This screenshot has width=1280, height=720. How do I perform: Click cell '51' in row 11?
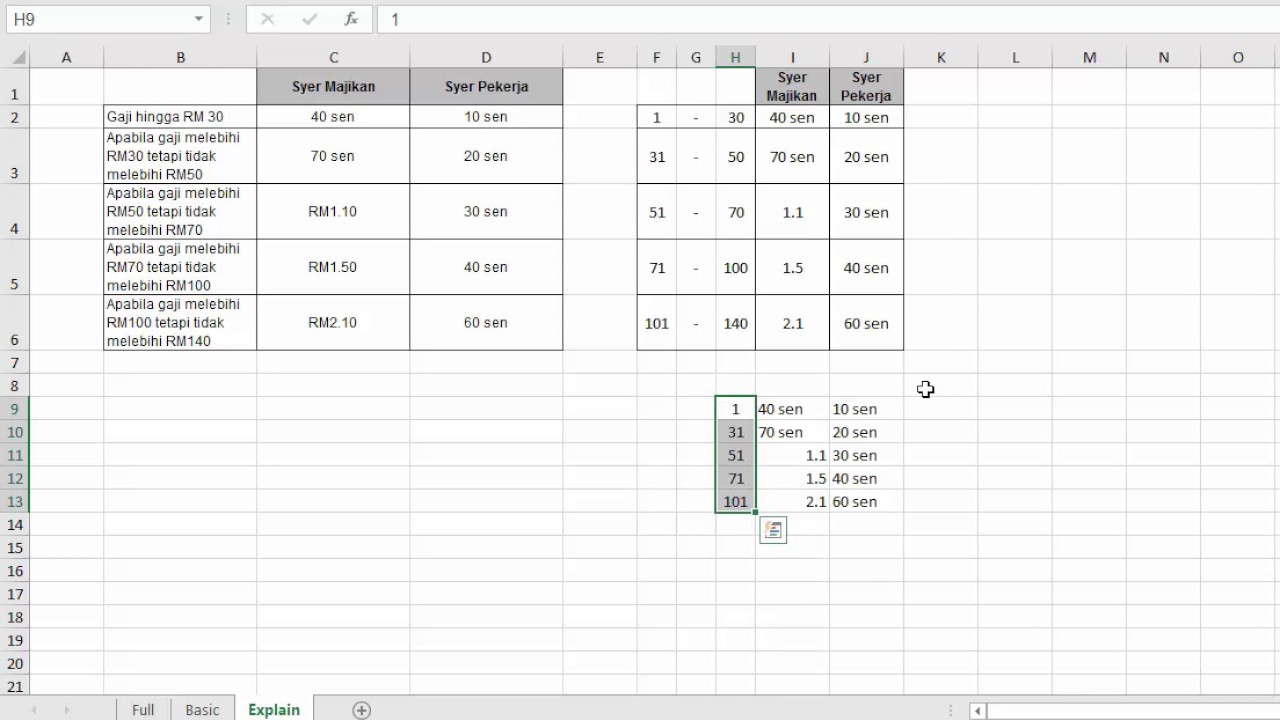pos(735,455)
